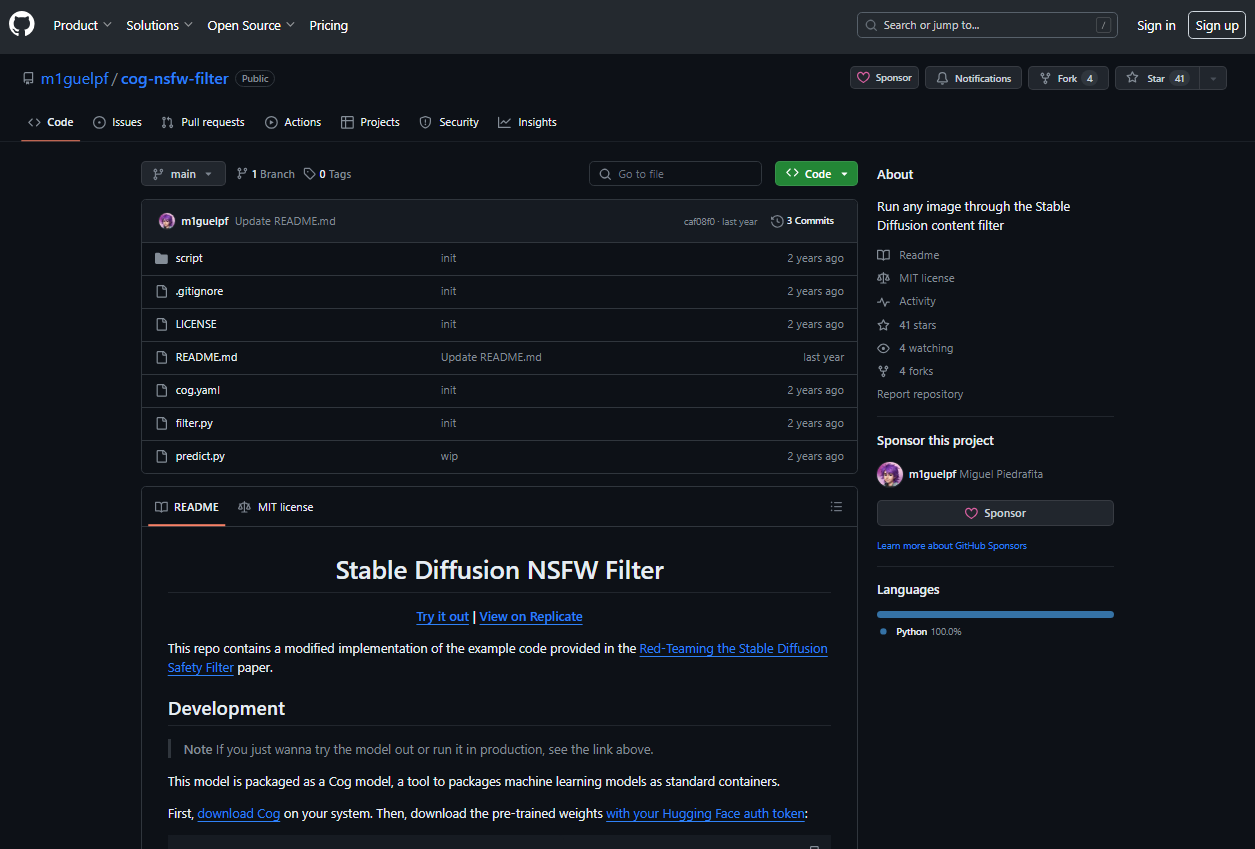Image resolution: width=1255 pixels, height=849 pixels.
Task: Switch to the Projects tab
Action: (x=370, y=122)
